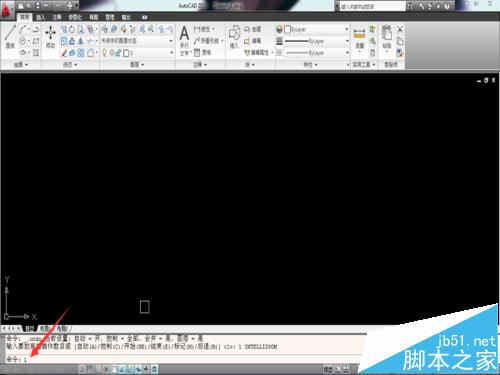Viewport: 500px width, 375px height.
Task: Click the Cut scissors icon
Action: (x=400, y=29)
